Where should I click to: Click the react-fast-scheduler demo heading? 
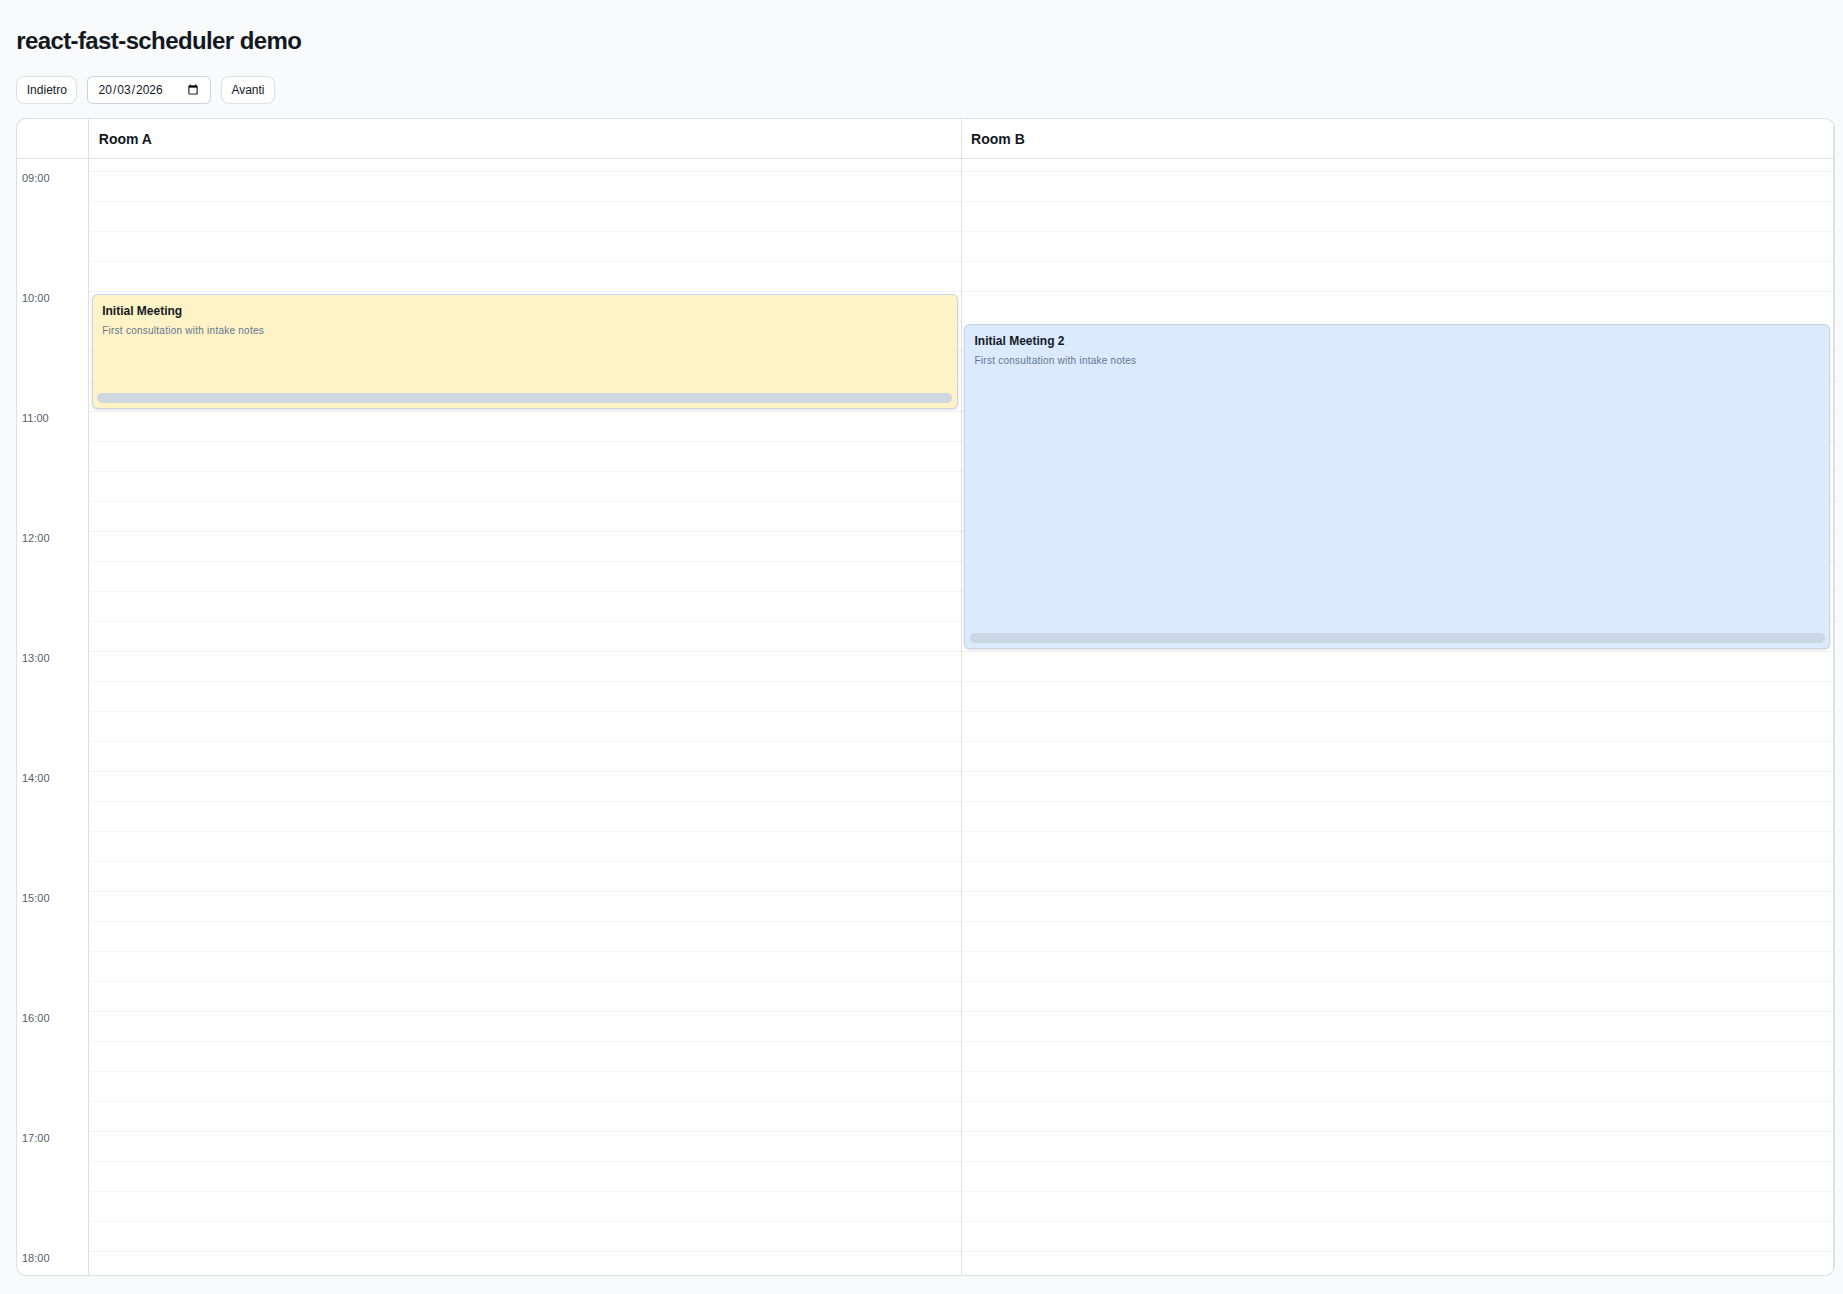[x=159, y=41]
